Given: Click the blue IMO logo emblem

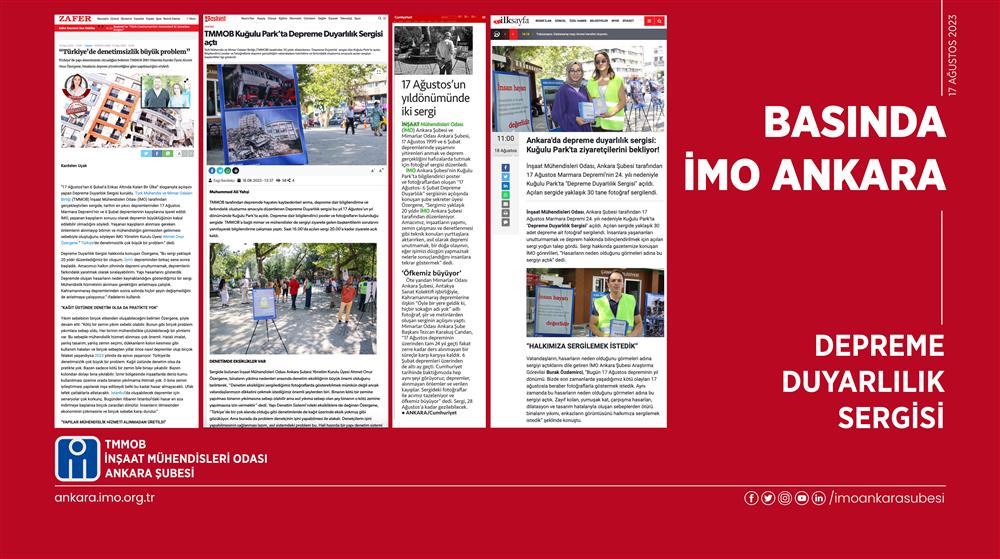Looking at the screenshot, I should 77,458.
